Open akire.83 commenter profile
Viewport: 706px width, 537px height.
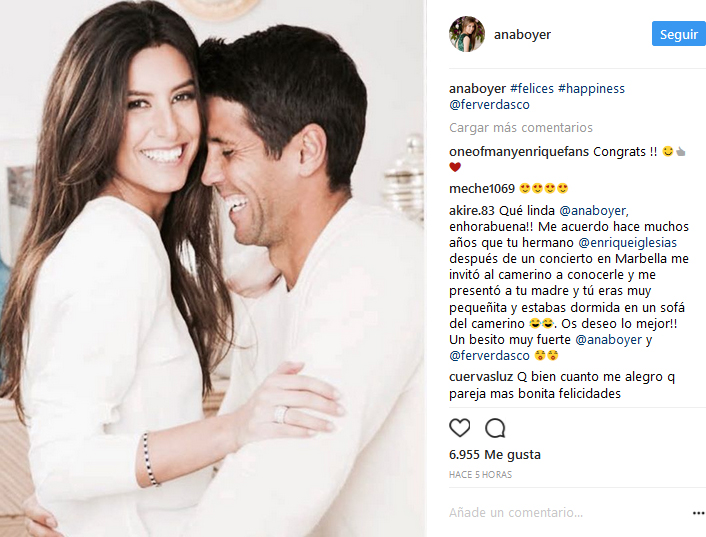tap(471, 211)
